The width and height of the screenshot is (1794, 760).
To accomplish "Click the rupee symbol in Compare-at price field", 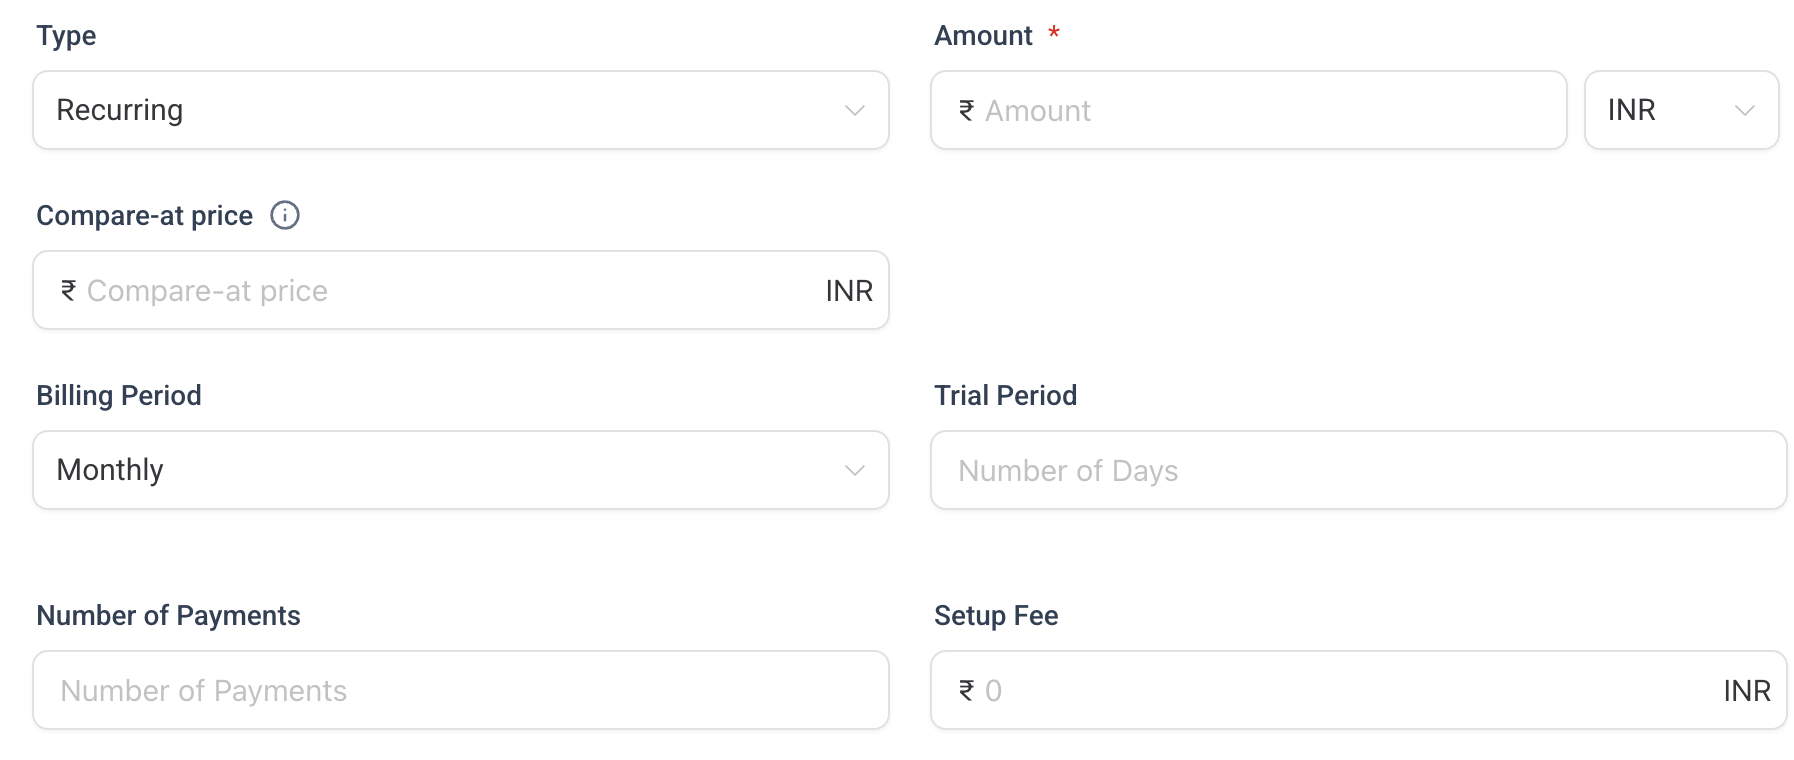I will pos(68,290).
